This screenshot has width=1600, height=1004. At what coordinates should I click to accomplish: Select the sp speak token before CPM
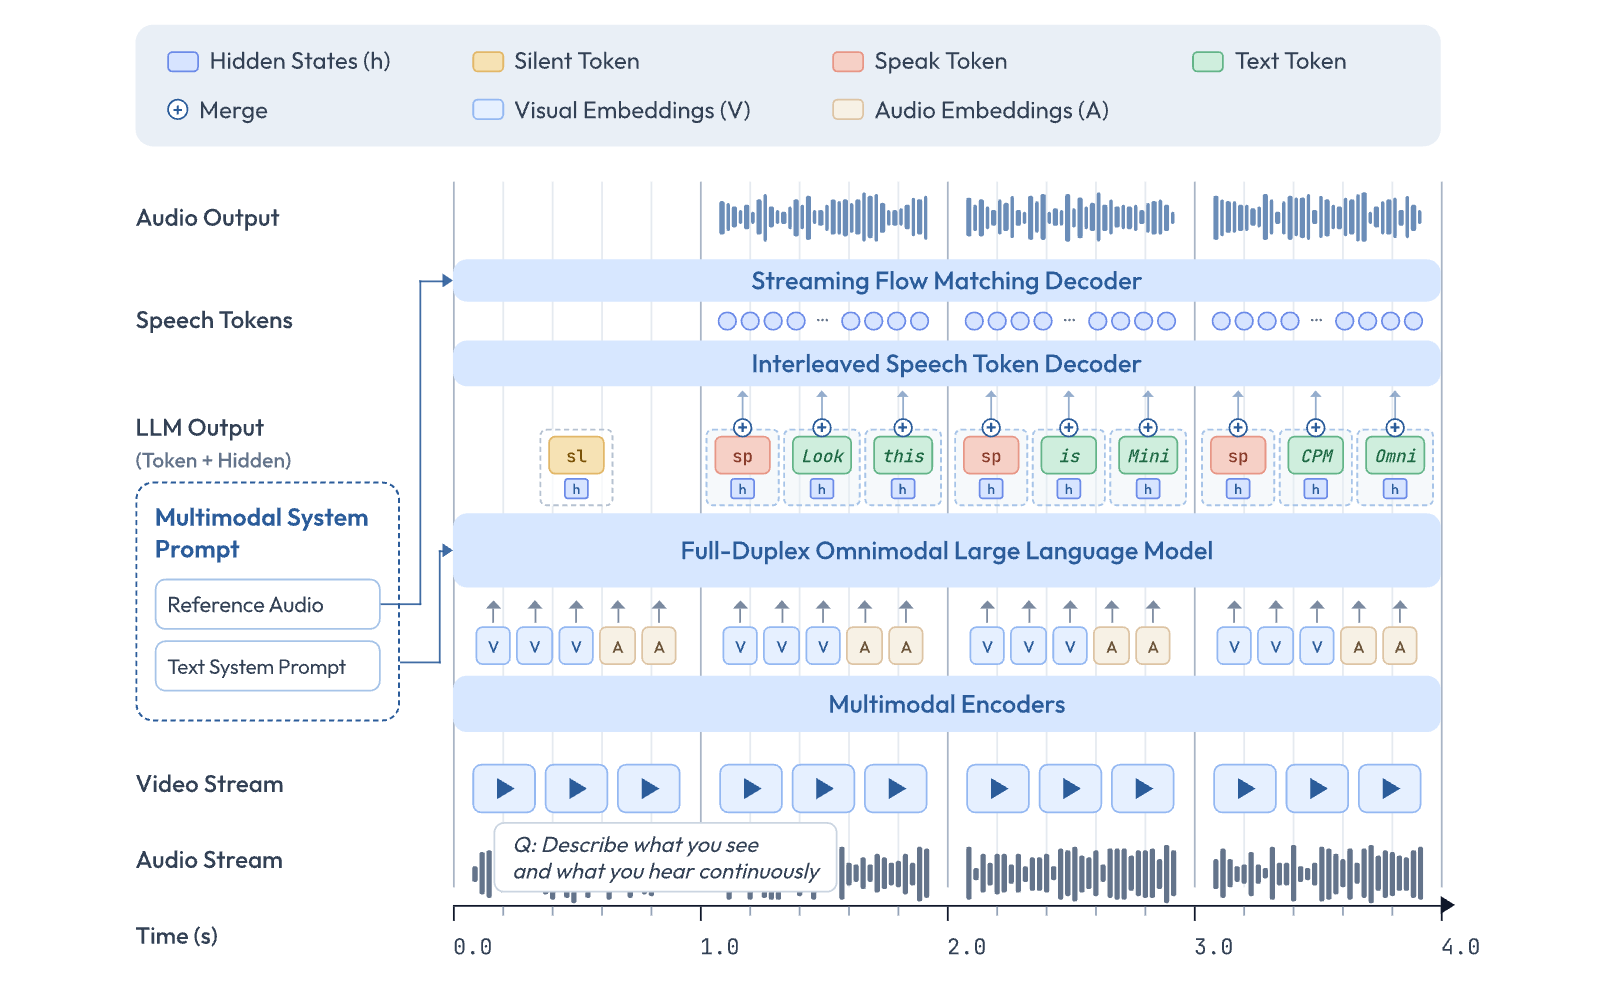point(1238,456)
